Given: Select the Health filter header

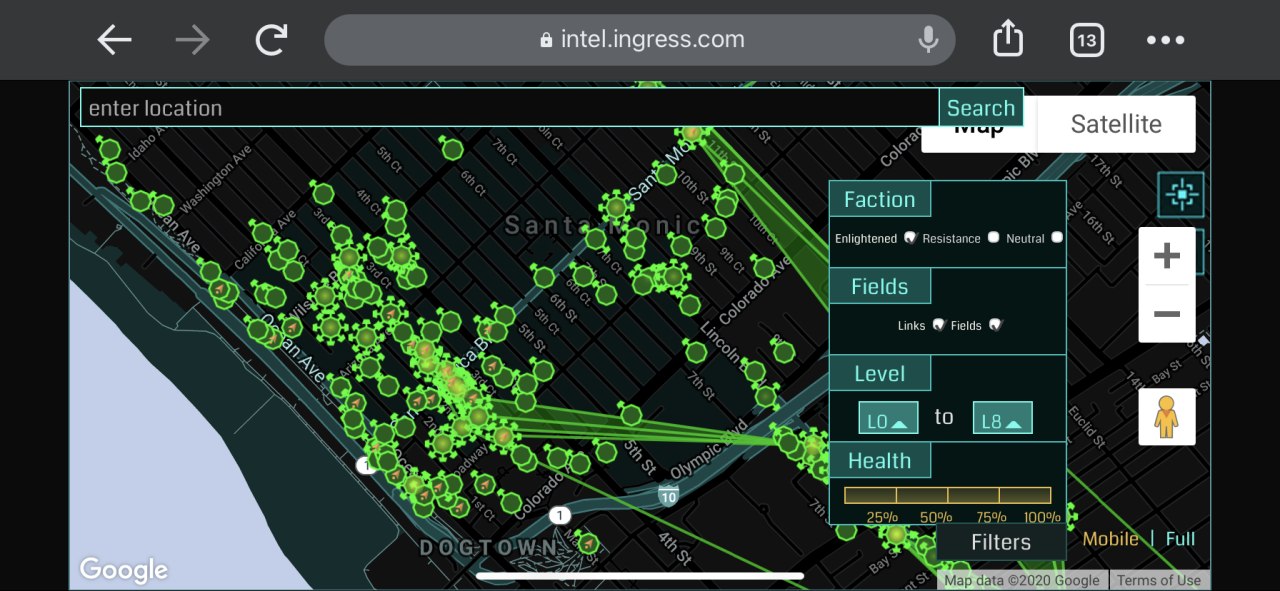Looking at the screenshot, I should 880,461.
